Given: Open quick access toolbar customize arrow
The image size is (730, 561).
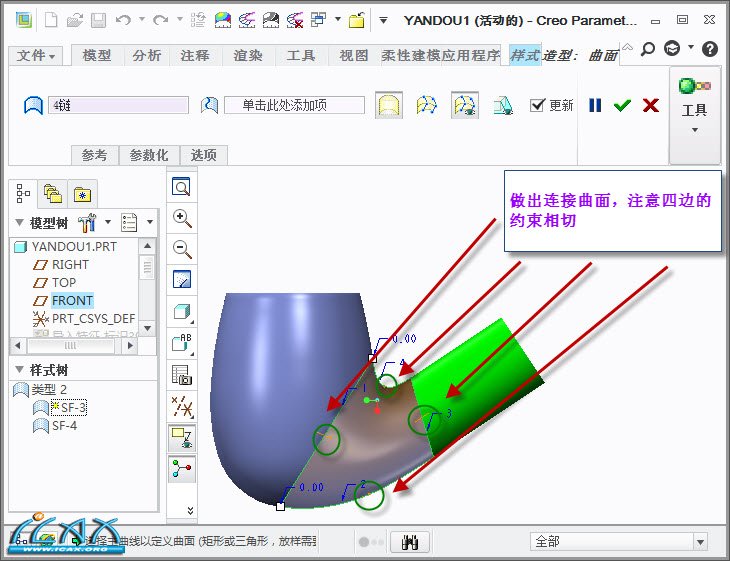Looking at the screenshot, I should coord(383,20).
